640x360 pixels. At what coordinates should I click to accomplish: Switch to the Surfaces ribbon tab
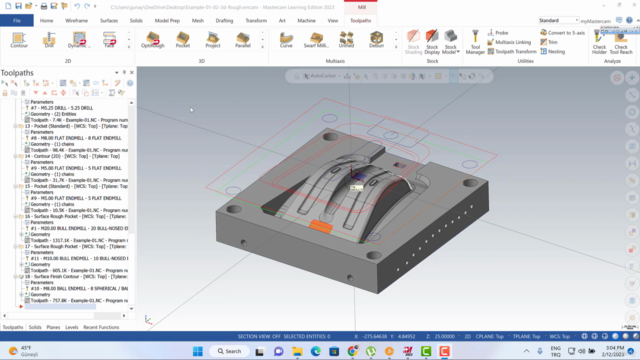coord(109,20)
